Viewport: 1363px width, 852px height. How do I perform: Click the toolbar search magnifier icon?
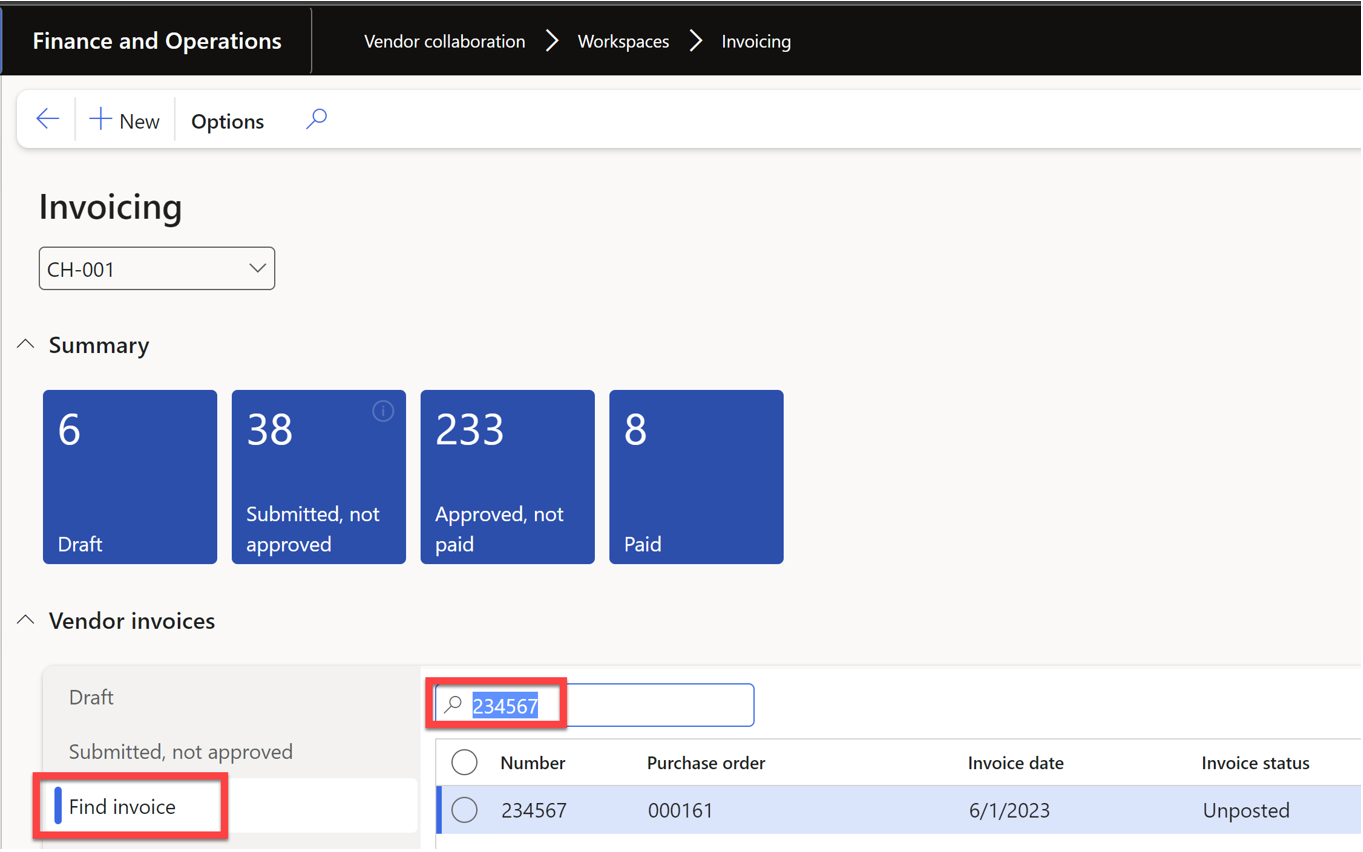(316, 120)
